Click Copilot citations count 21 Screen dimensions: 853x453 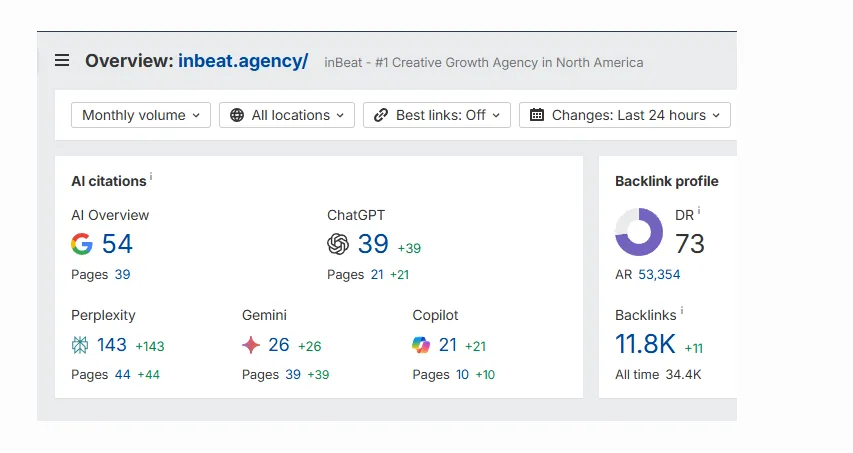(x=448, y=345)
